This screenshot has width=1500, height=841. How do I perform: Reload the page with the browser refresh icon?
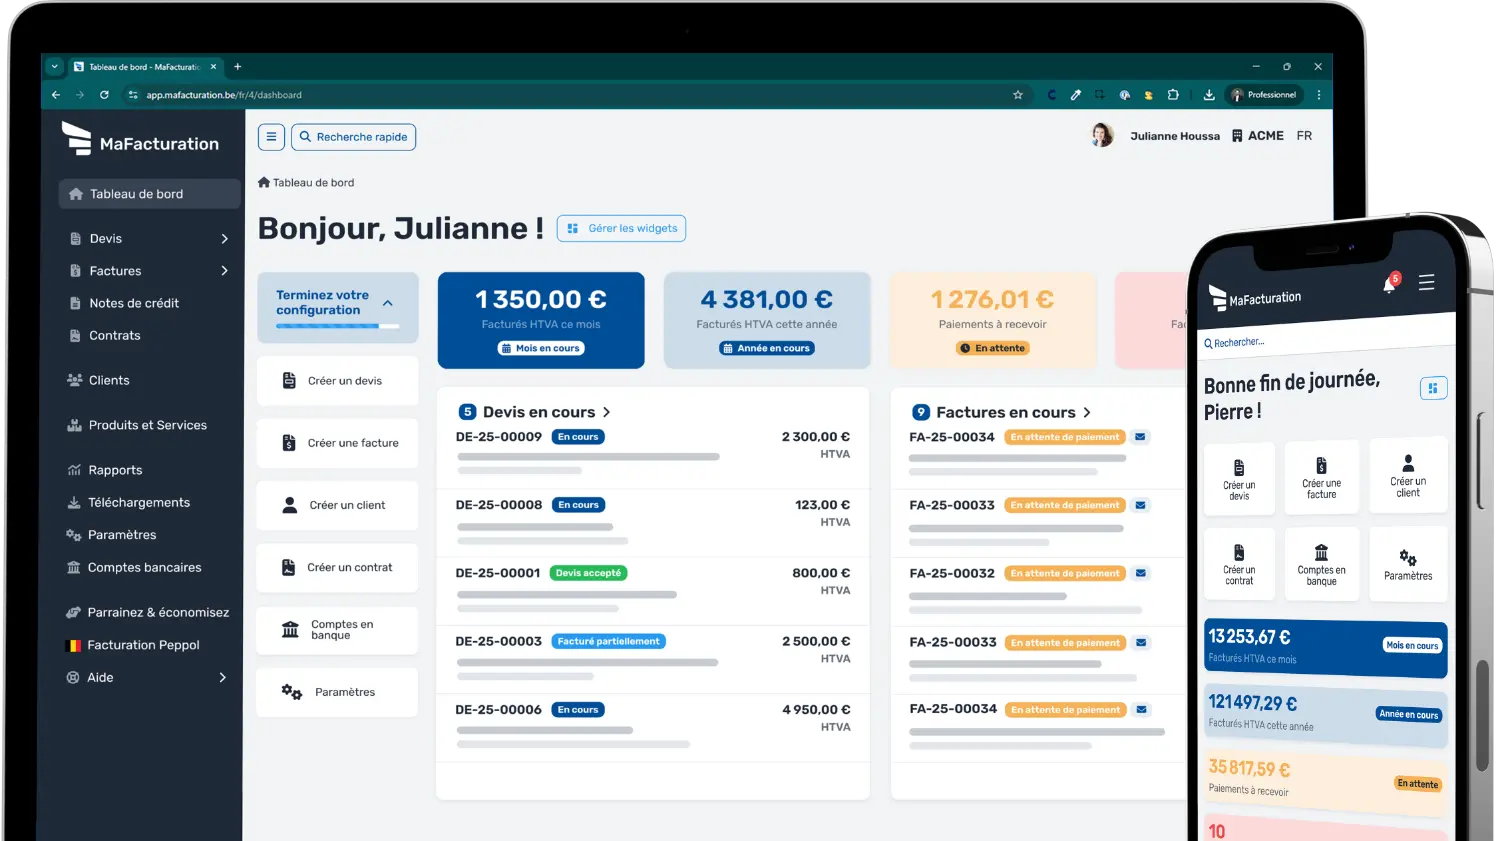coord(104,95)
